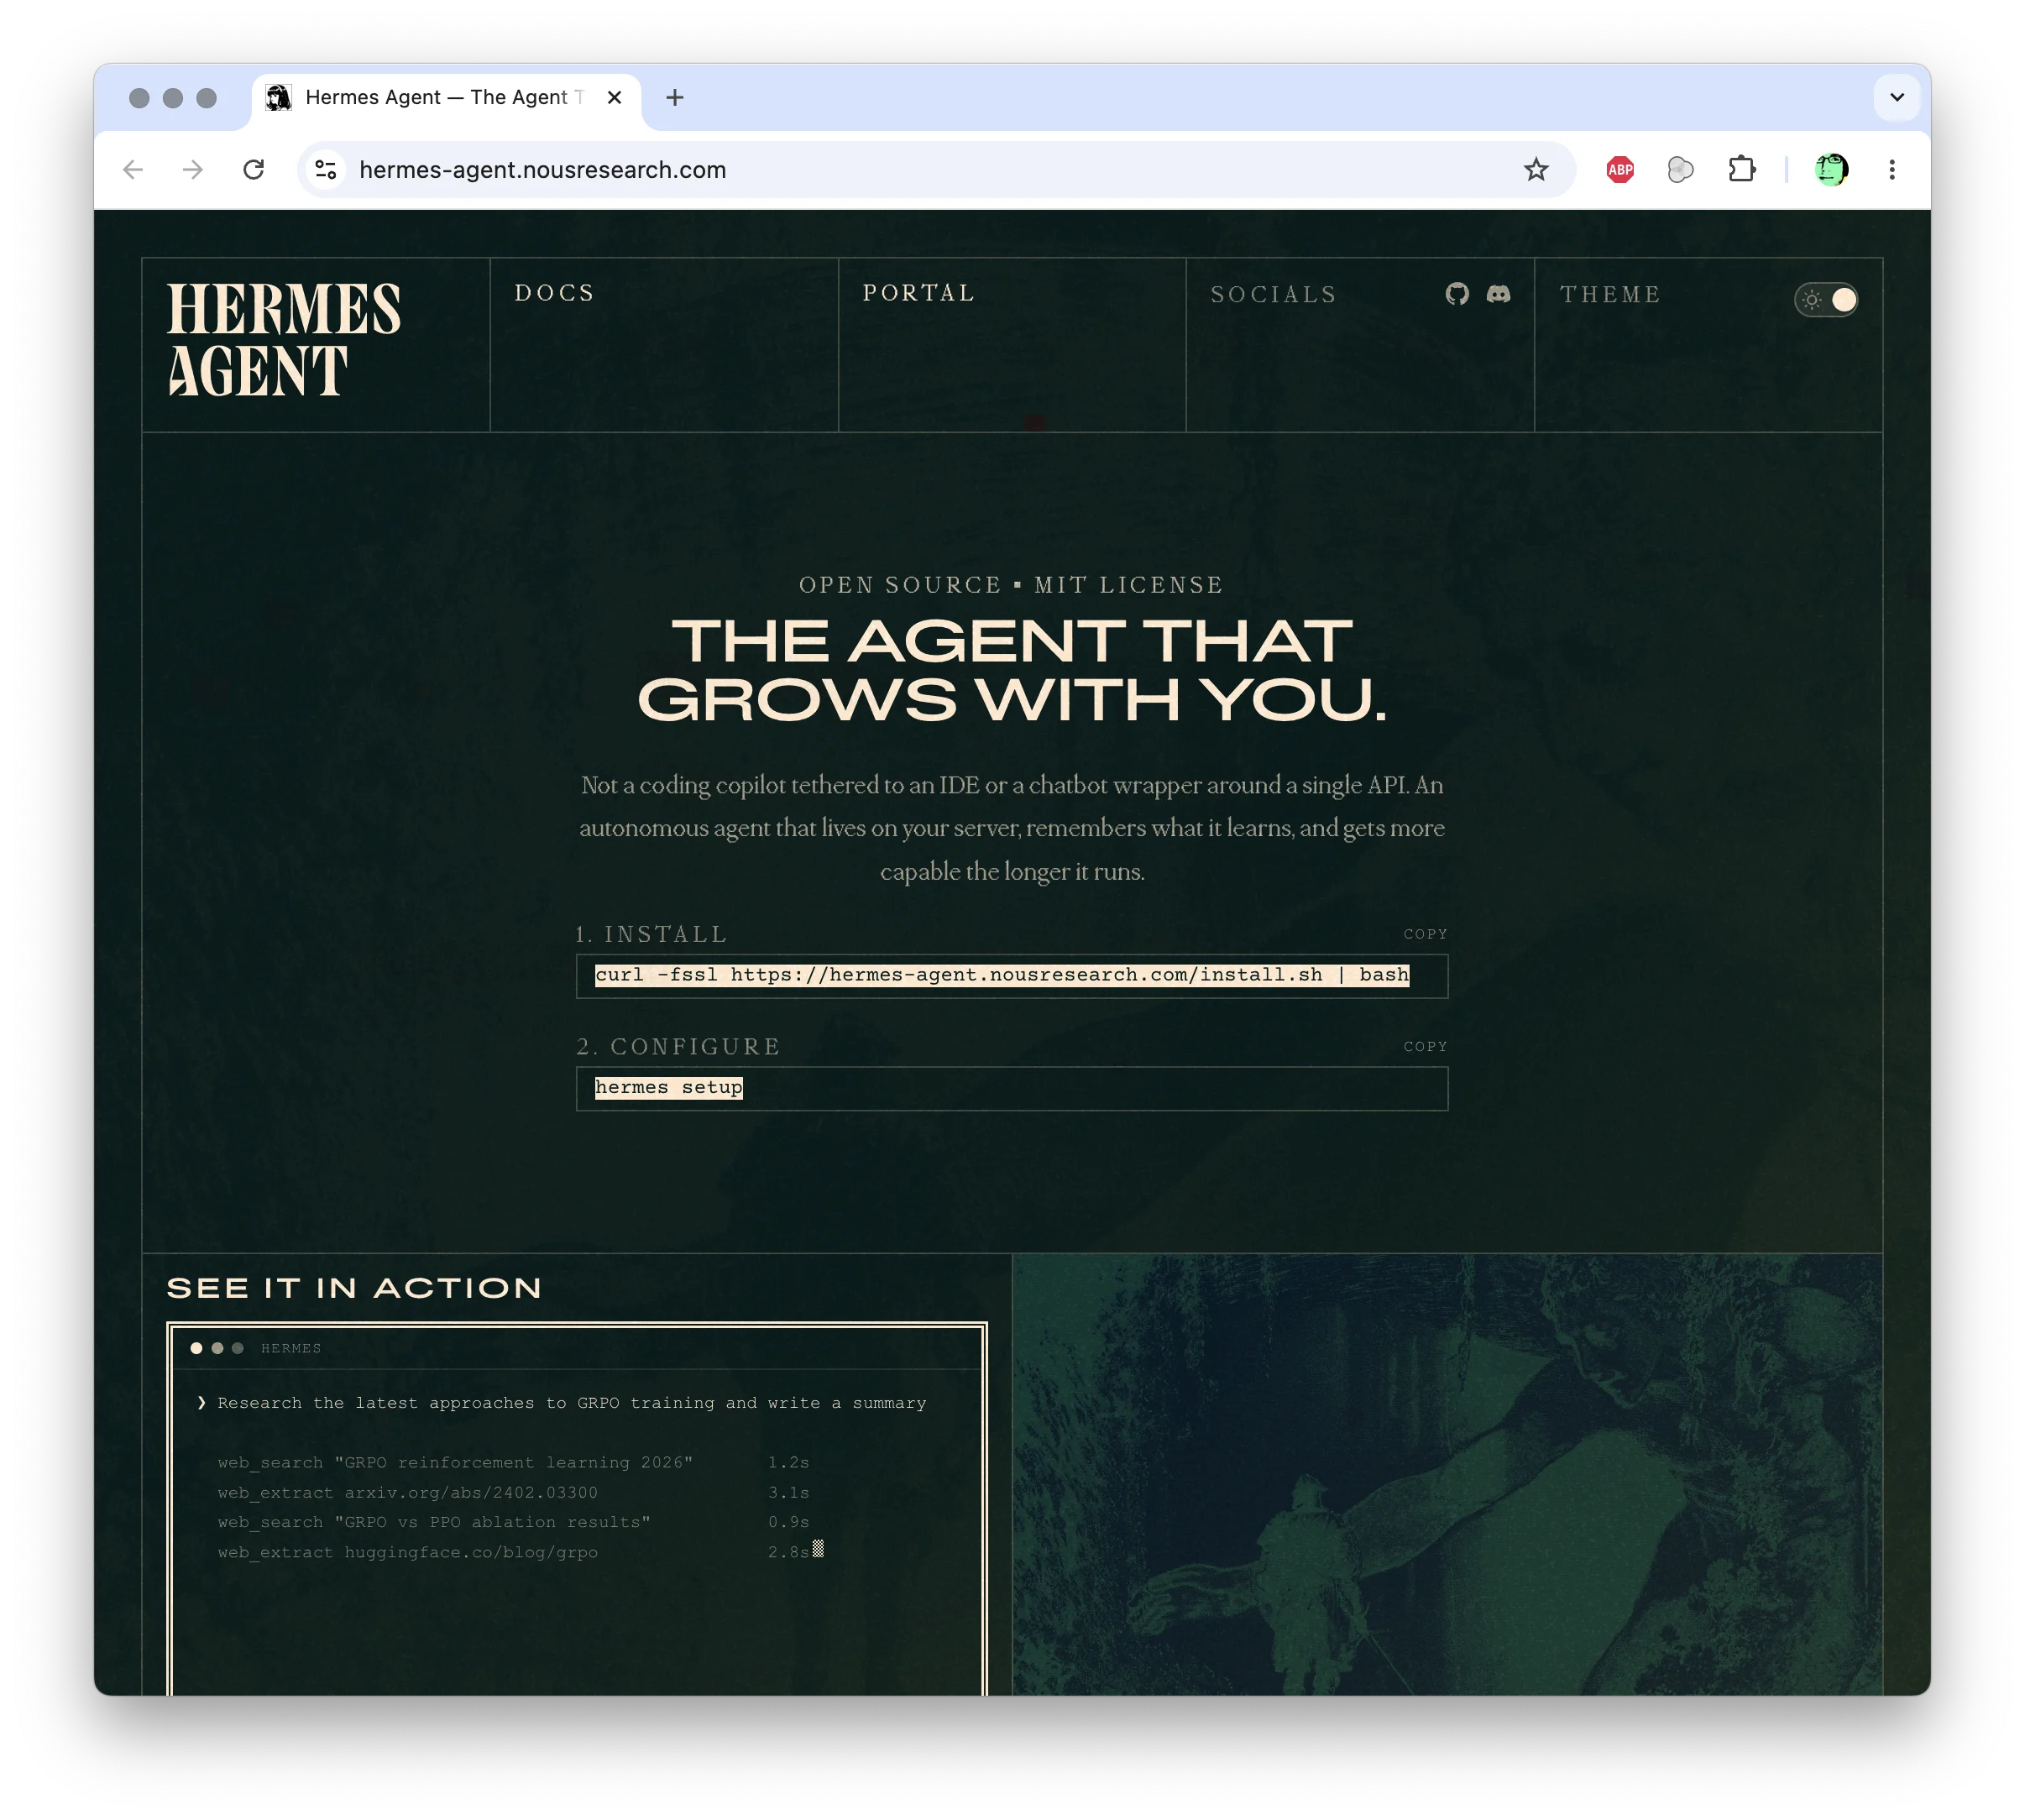Open the GitHub icon in Socials
The image size is (2025, 1820).
[1457, 294]
